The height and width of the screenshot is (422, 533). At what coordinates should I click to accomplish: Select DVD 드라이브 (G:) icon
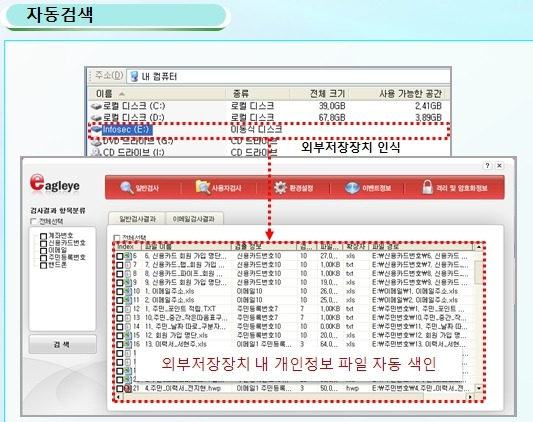pyautogui.click(x=96, y=141)
